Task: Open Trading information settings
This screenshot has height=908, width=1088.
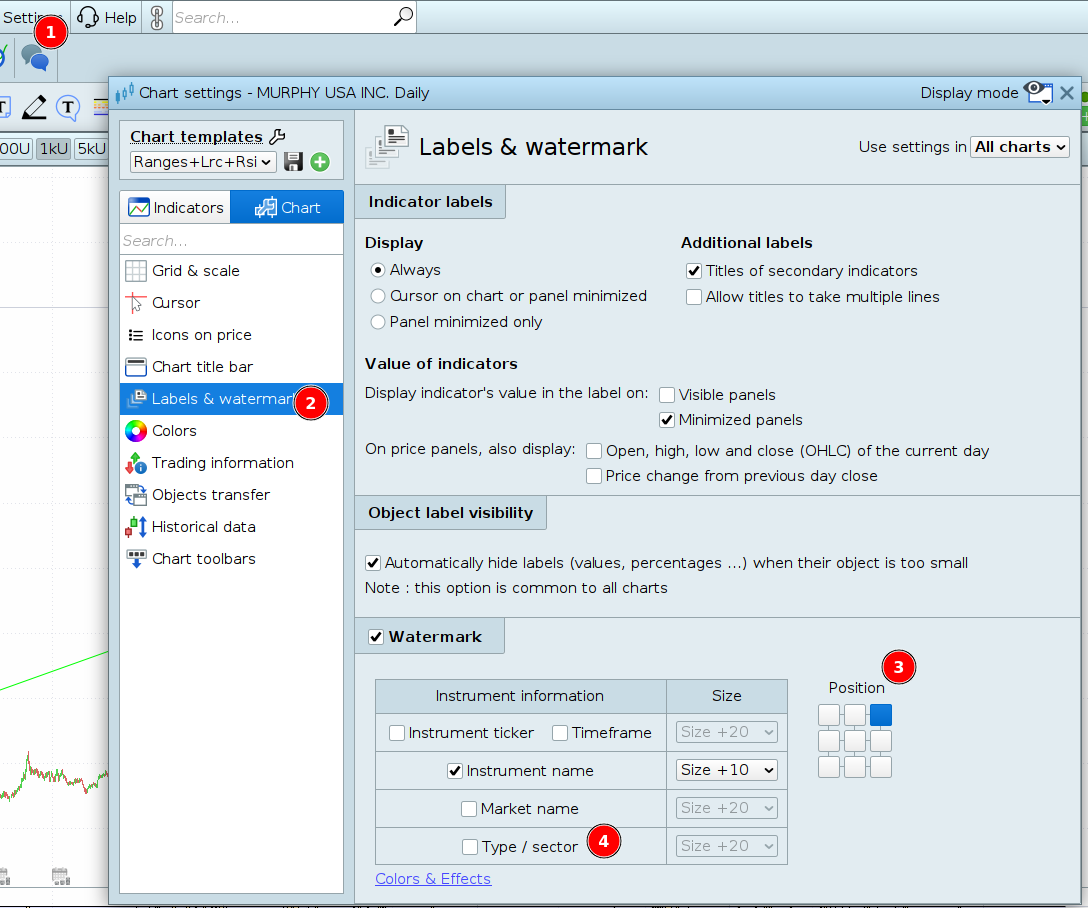Action: click(231, 463)
